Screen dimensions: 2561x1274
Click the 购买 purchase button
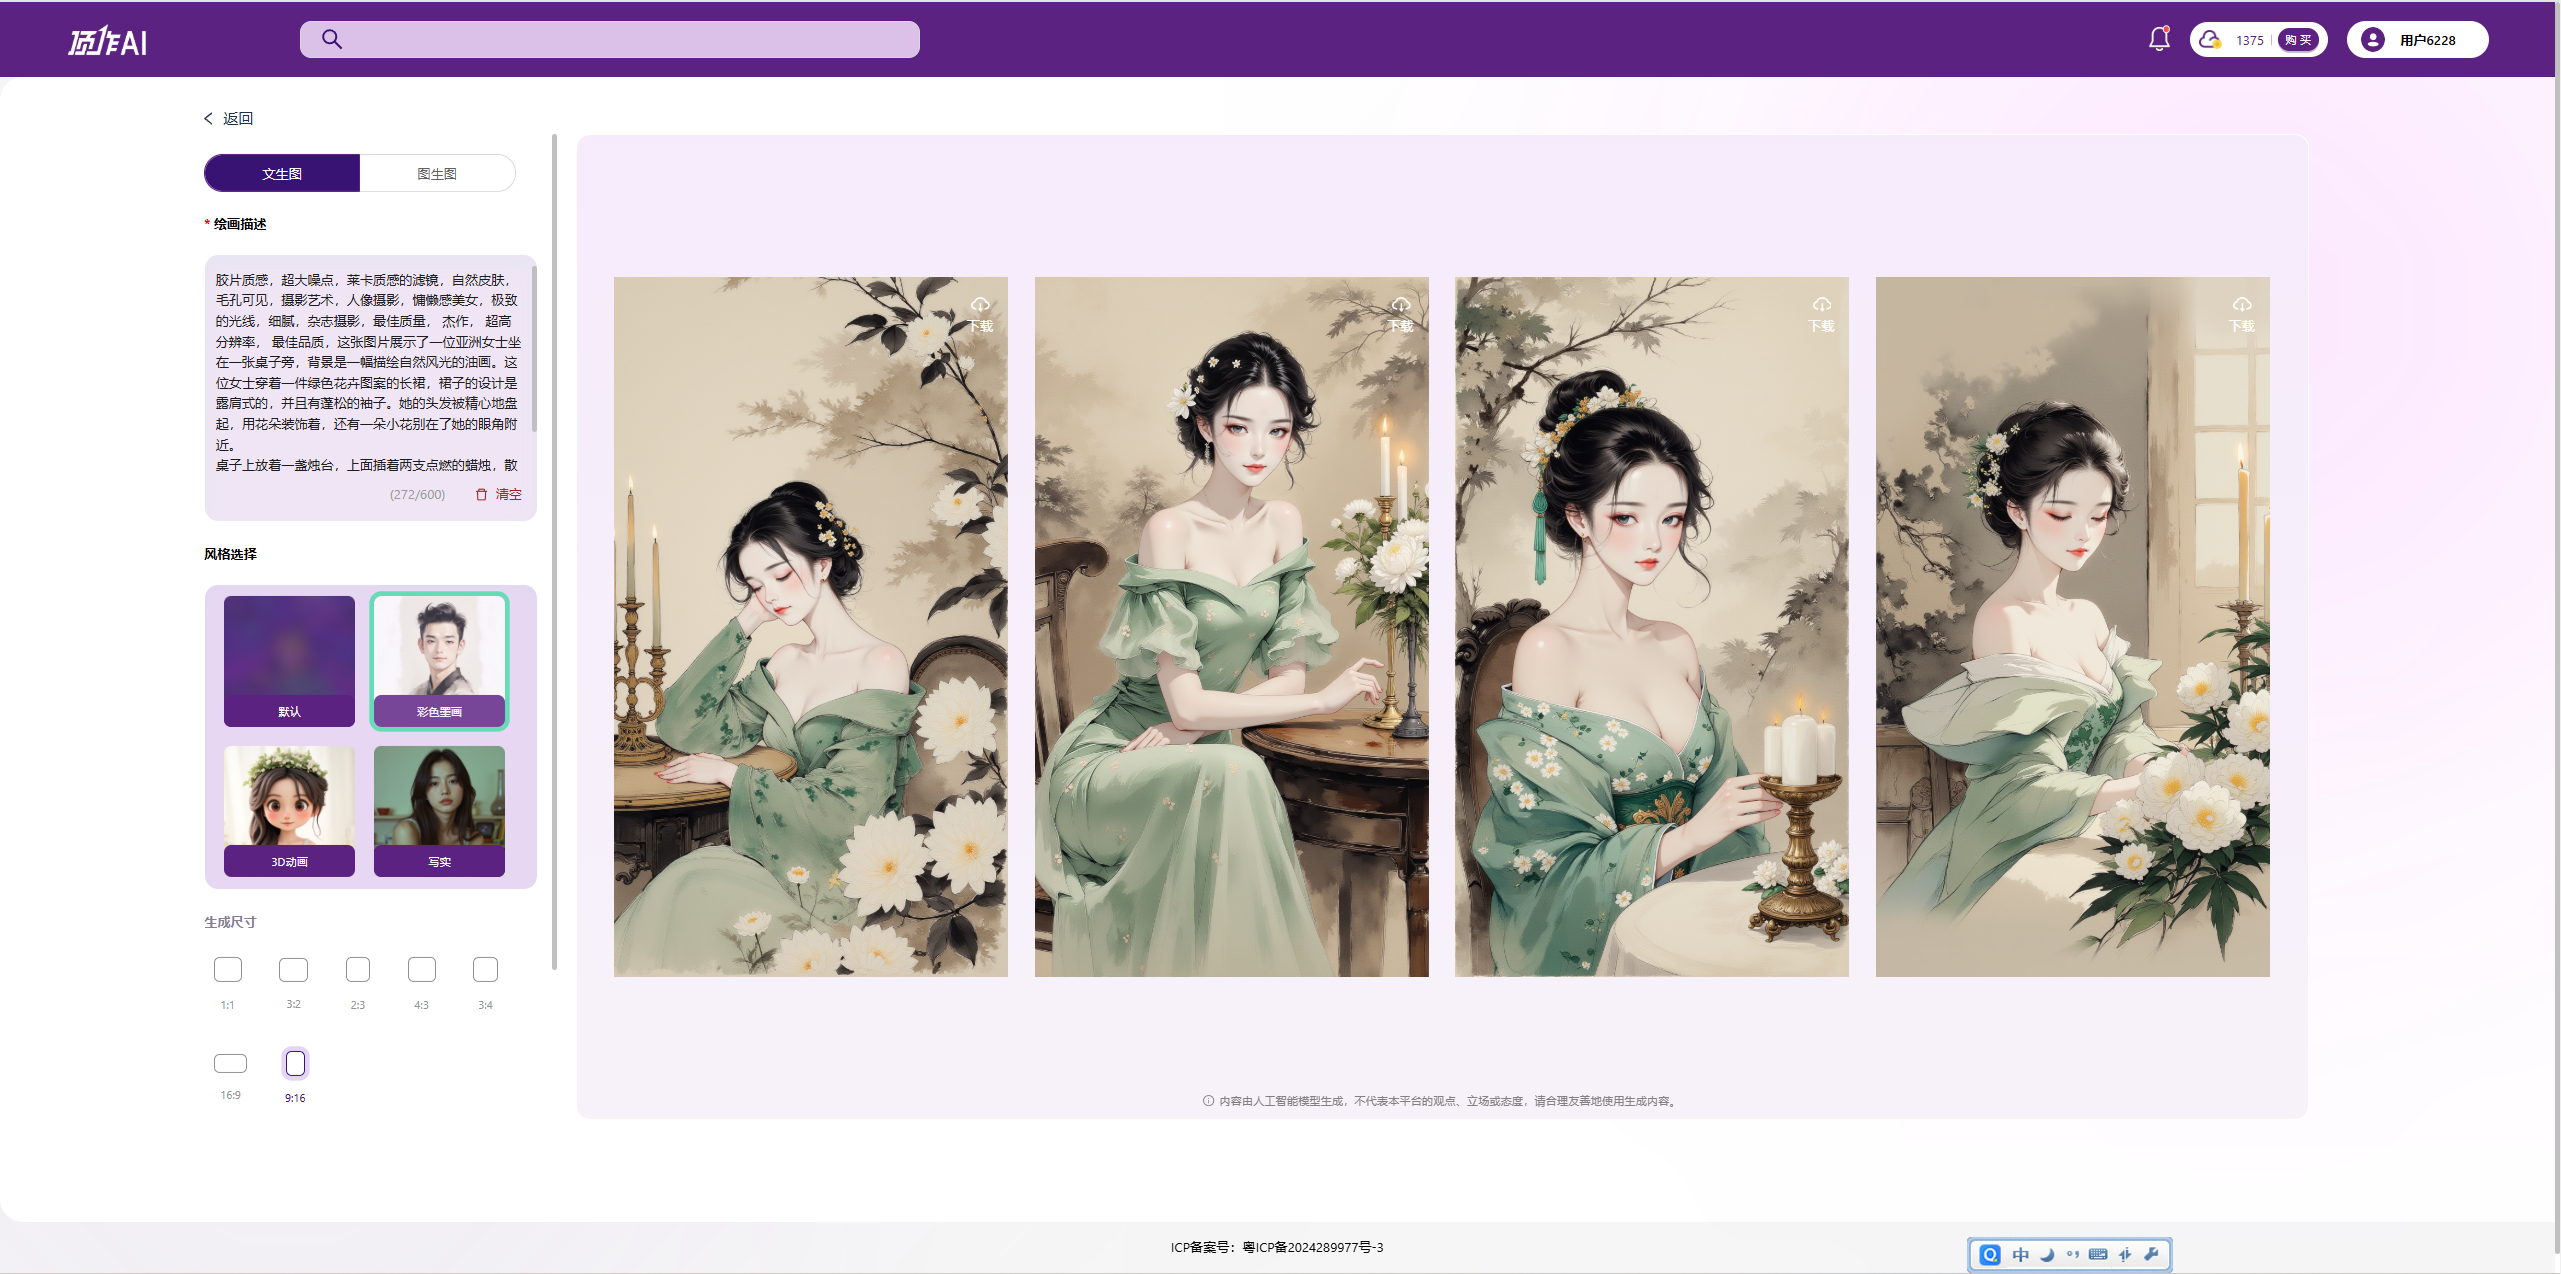click(x=2298, y=40)
